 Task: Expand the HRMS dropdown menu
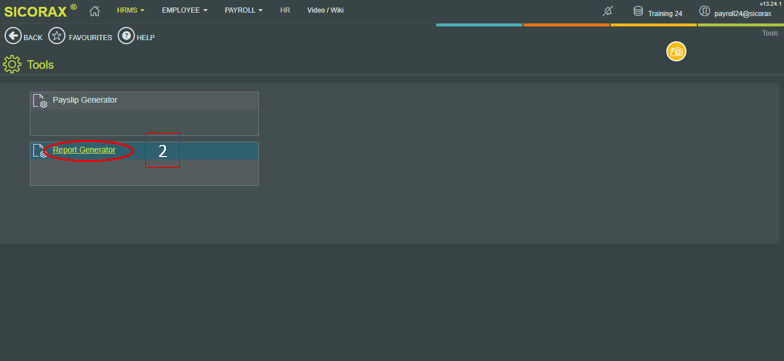130,10
